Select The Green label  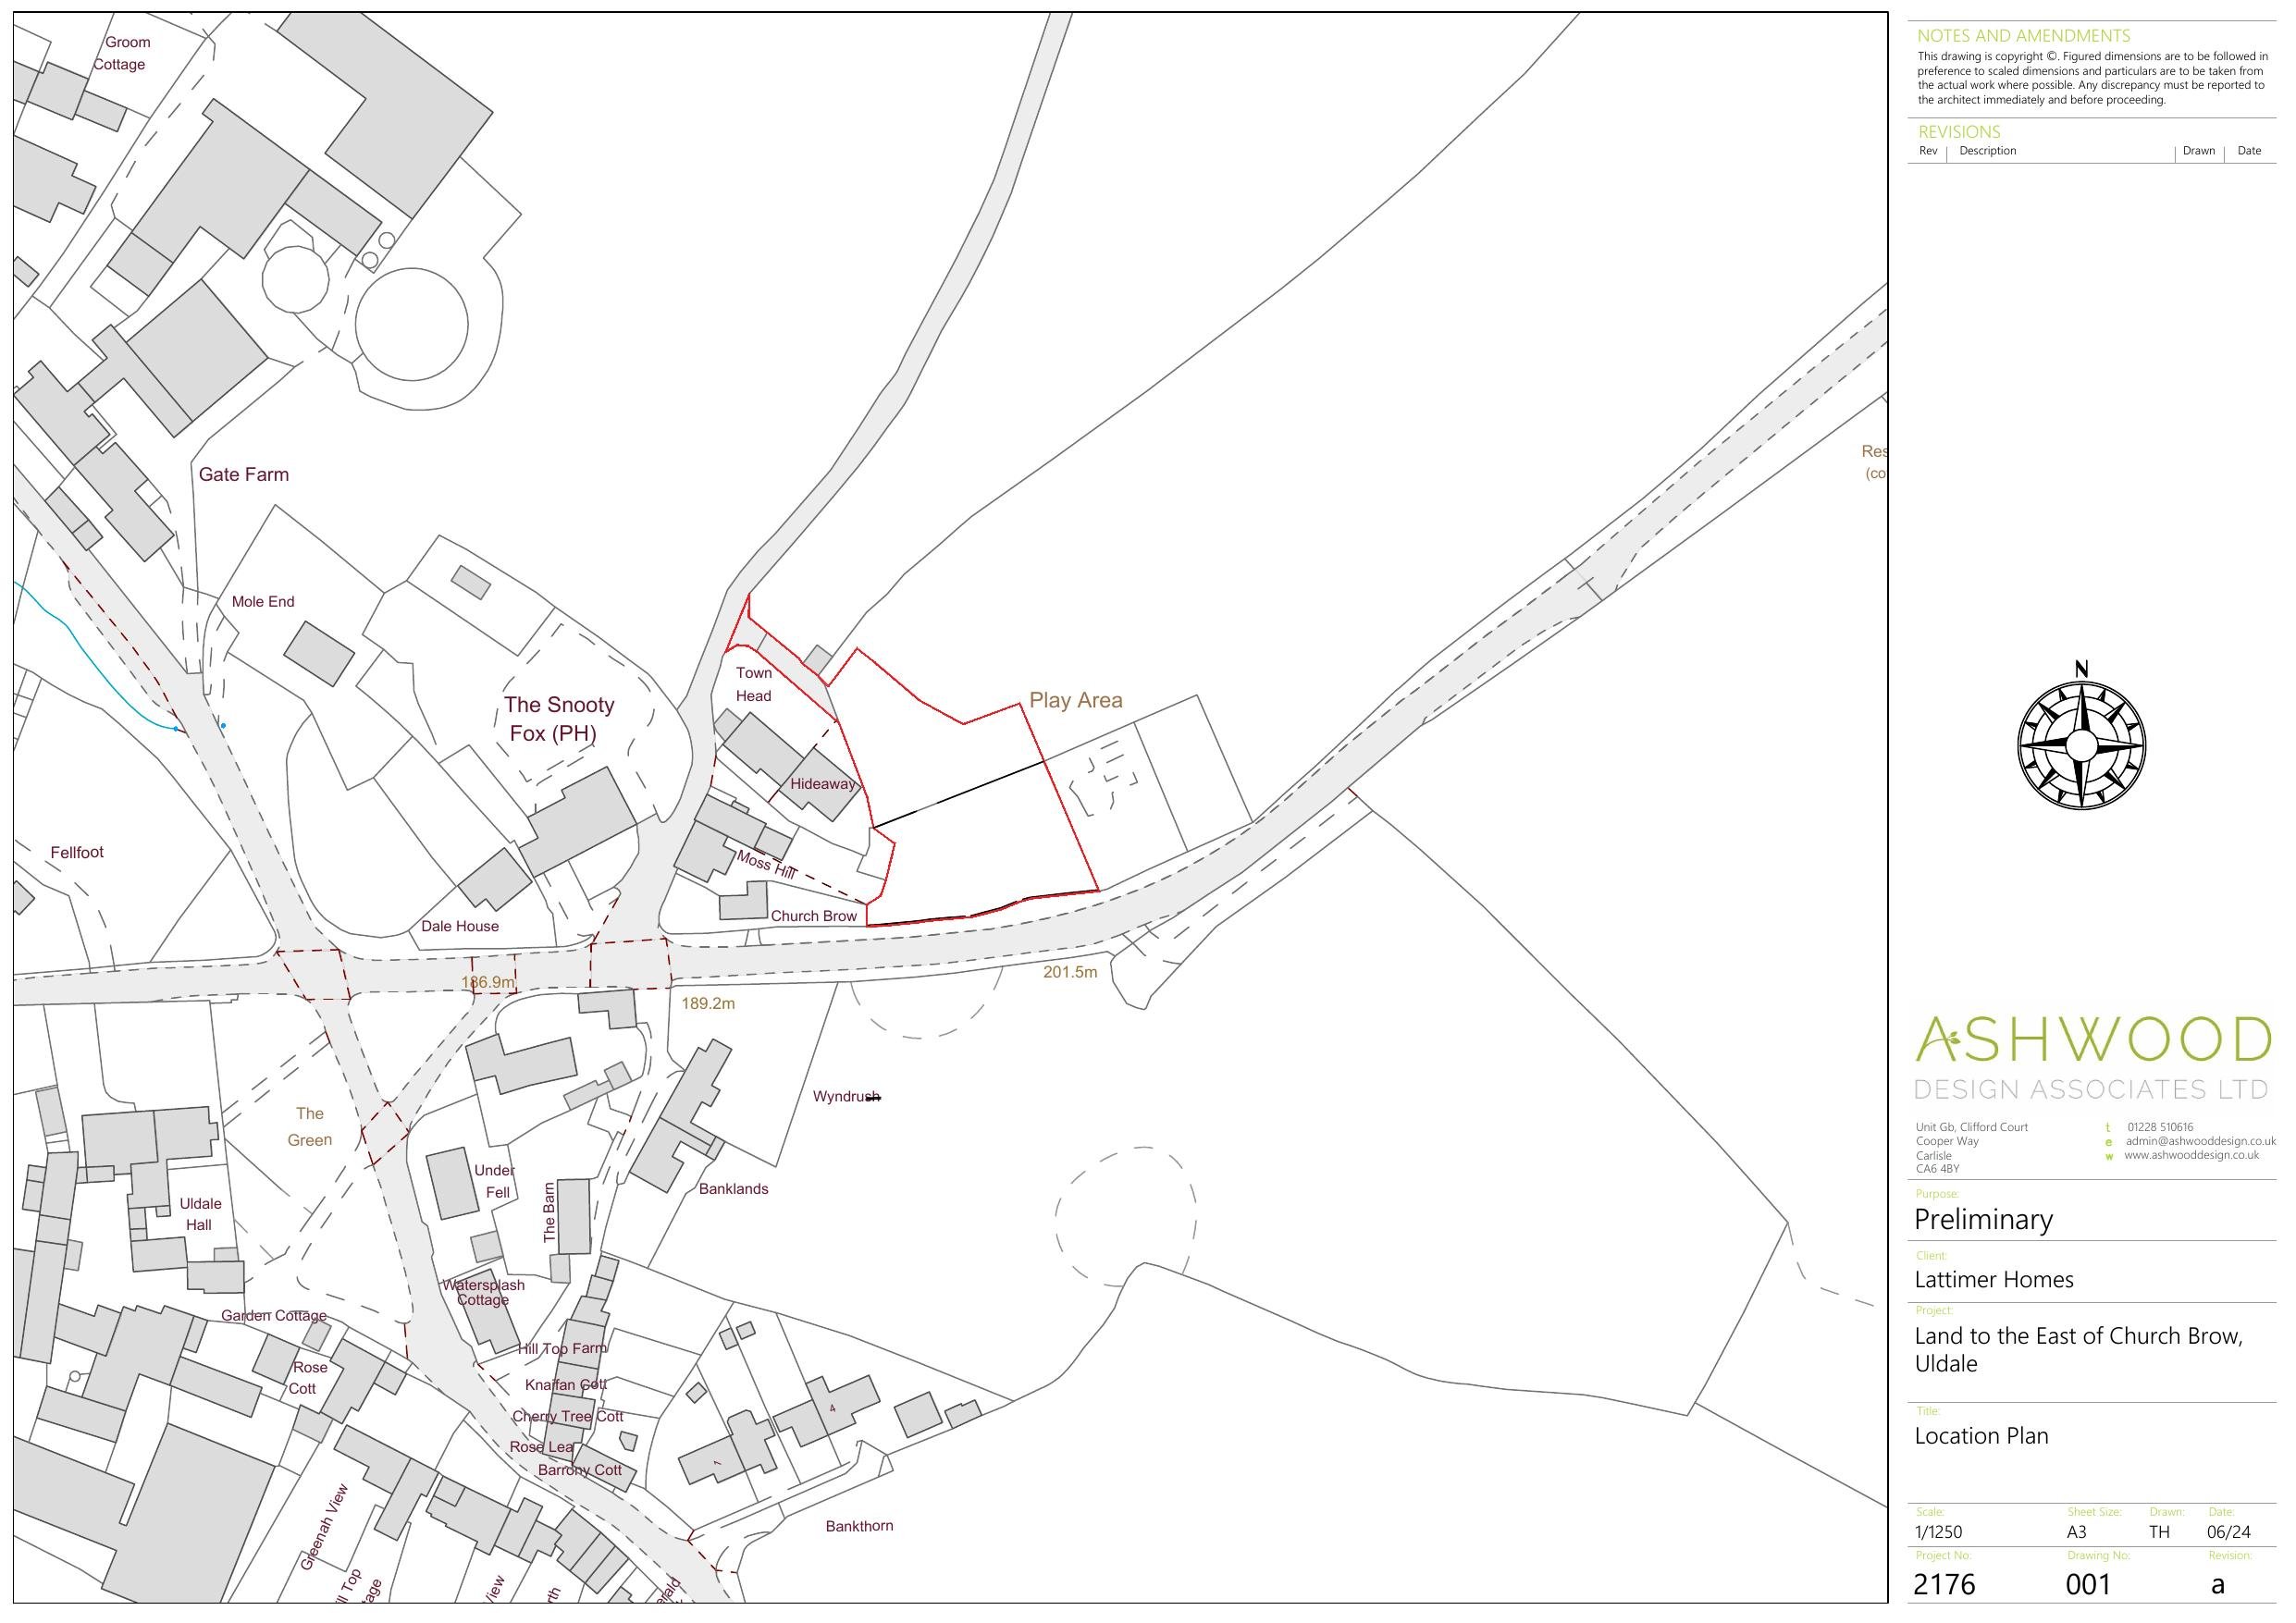pos(309,1126)
